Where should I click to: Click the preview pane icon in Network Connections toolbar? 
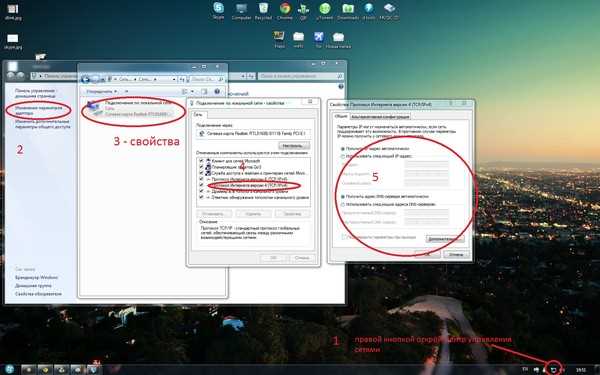(204, 91)
